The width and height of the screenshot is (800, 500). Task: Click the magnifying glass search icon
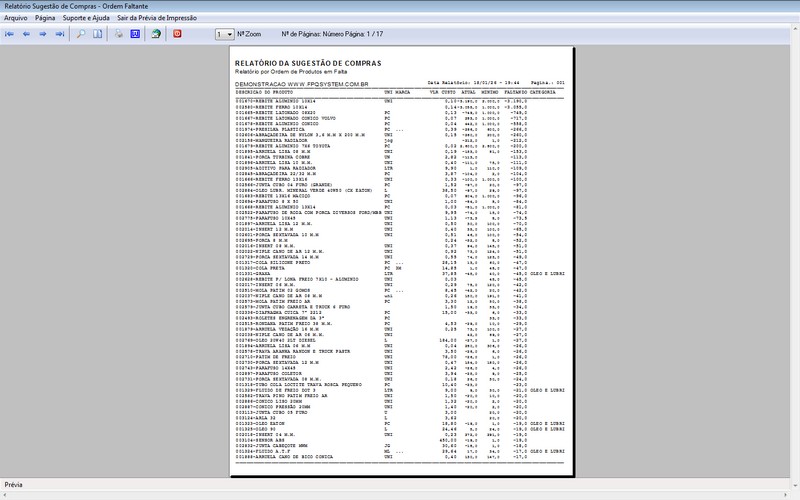[x=82, y=34]
